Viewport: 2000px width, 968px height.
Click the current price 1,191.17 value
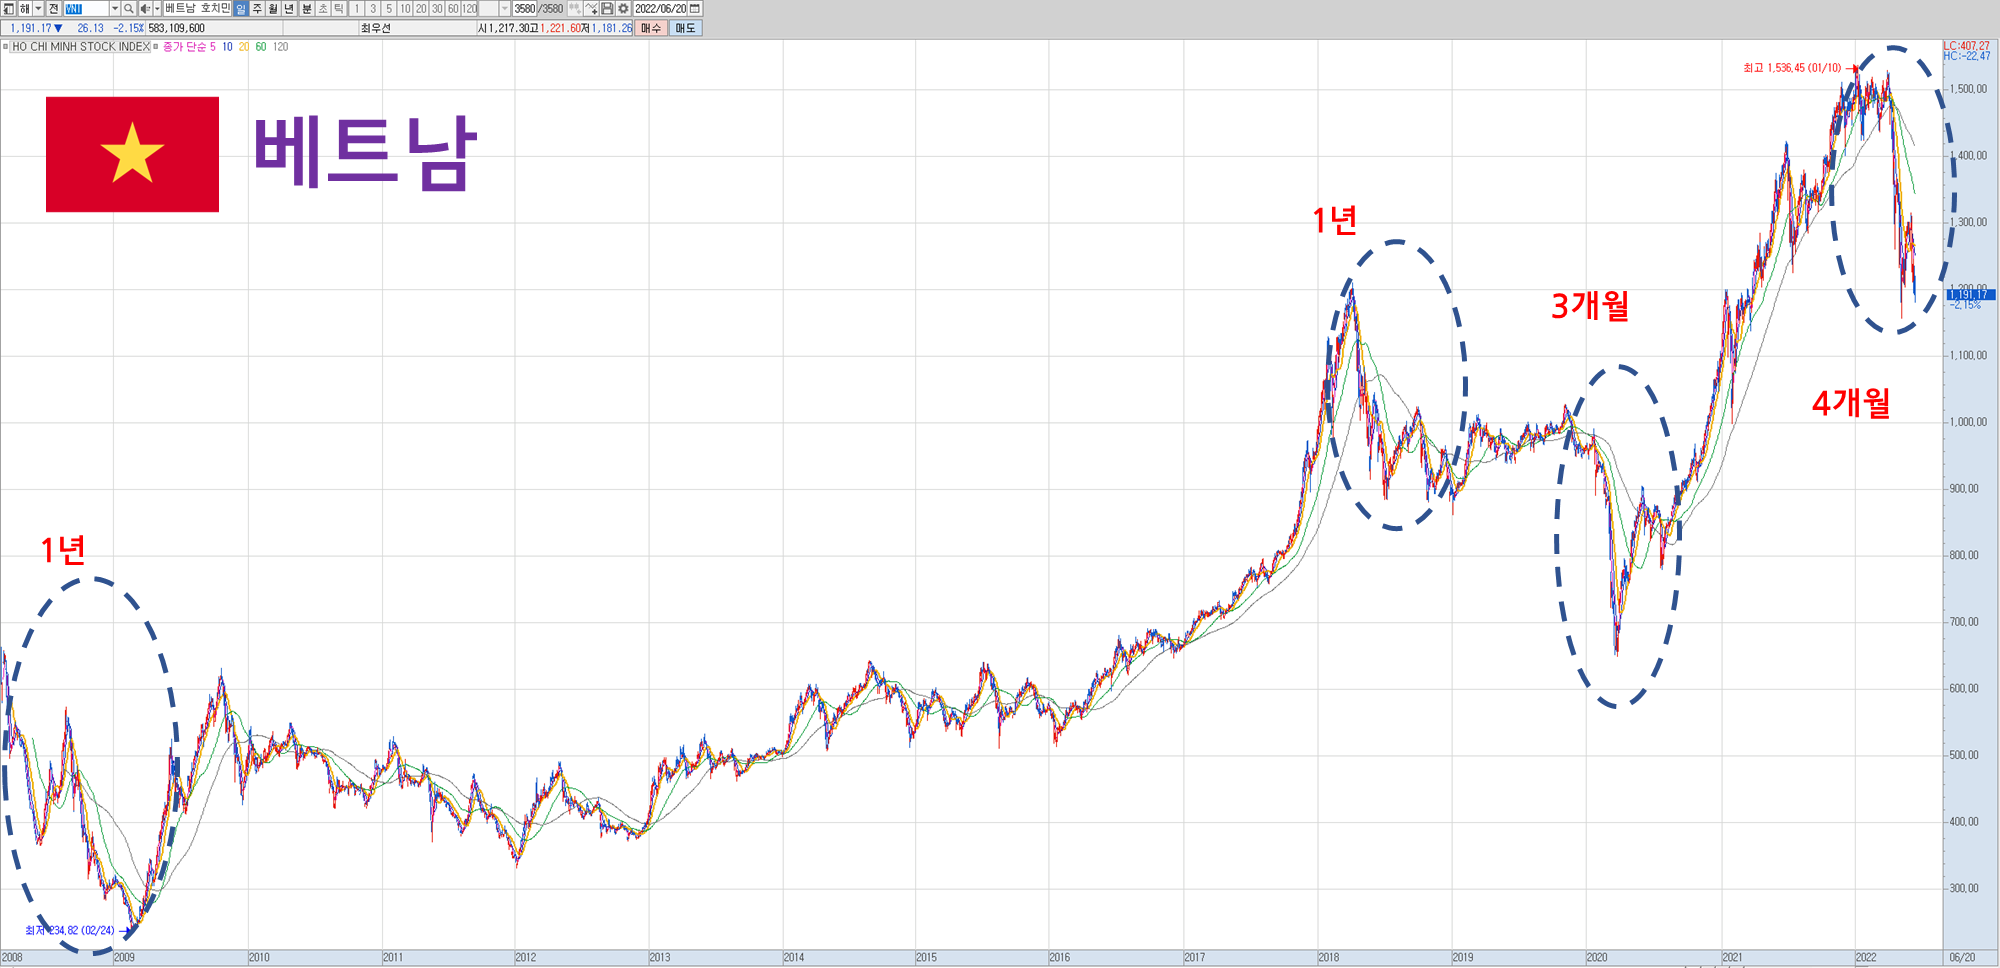(x=32, y=28)
